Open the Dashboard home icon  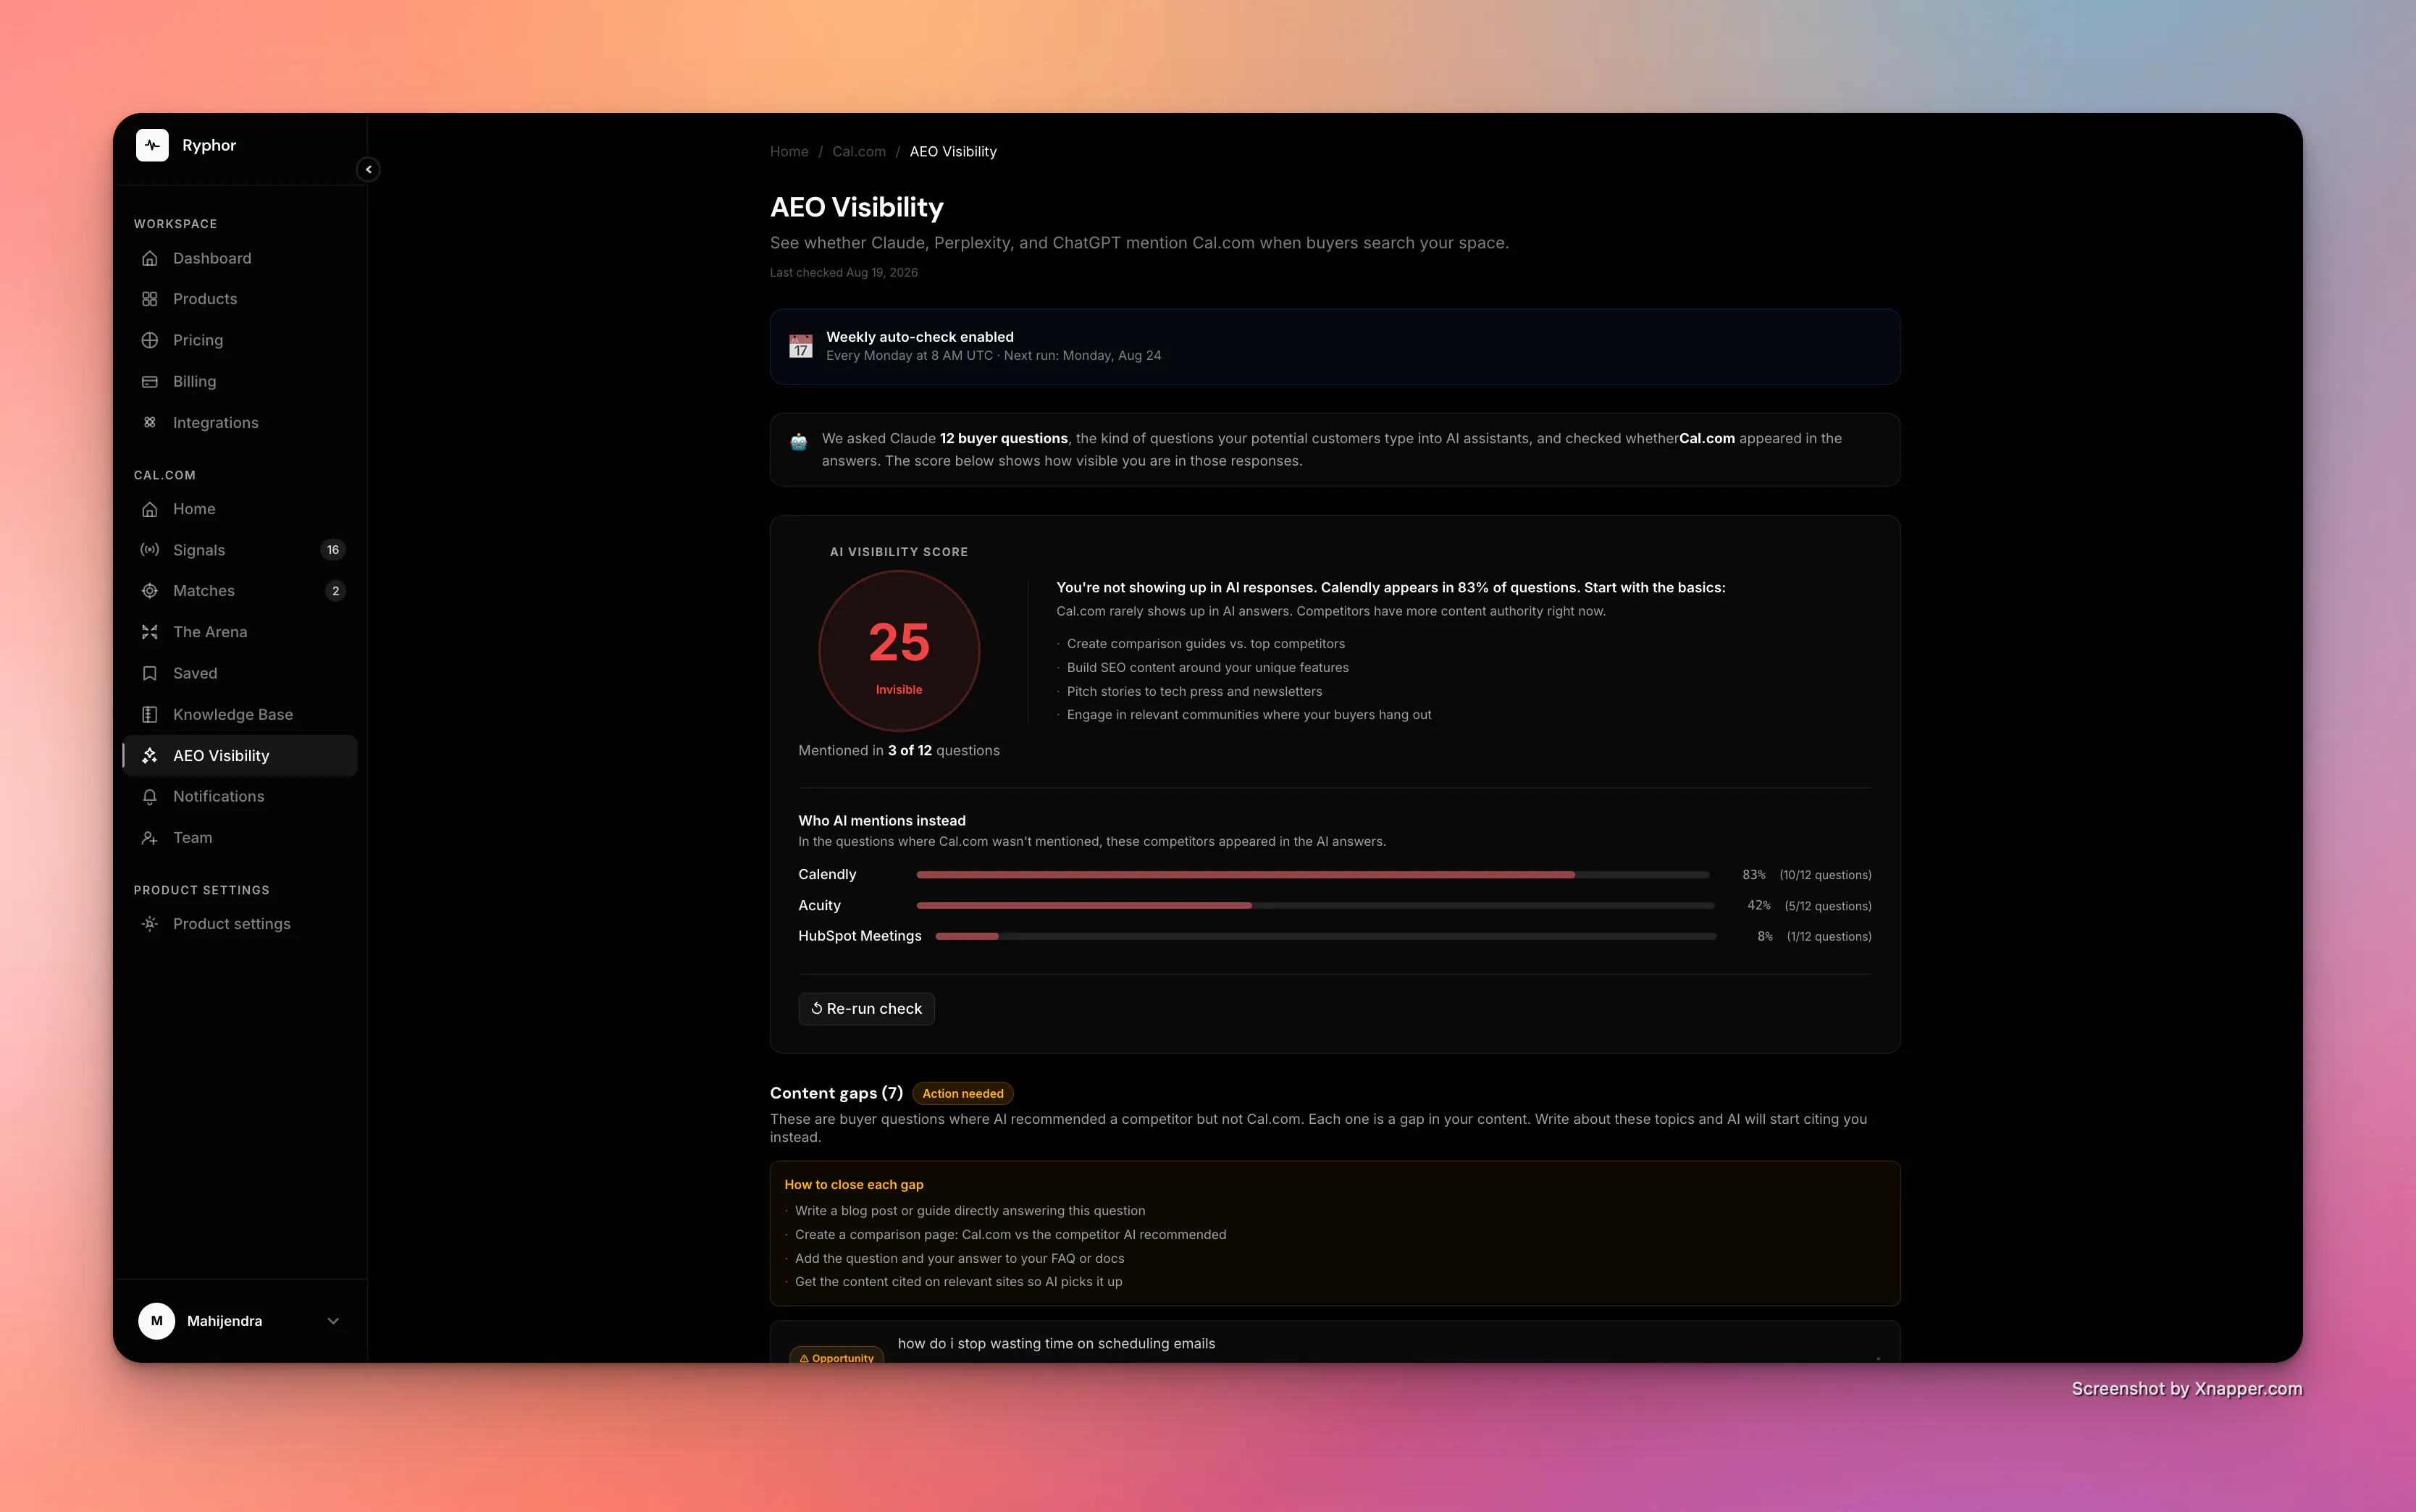(x=150, y=258)
